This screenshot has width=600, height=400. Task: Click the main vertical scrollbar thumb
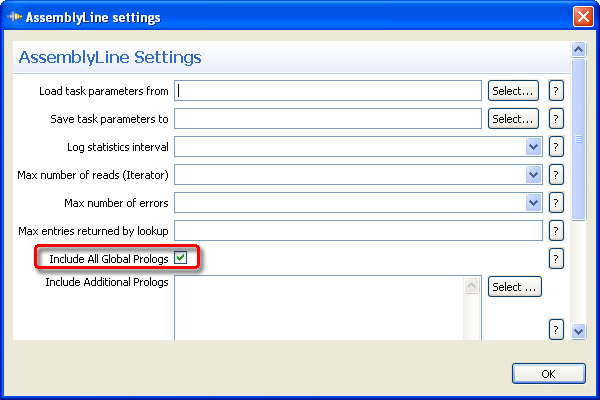[x=579, y=139]
